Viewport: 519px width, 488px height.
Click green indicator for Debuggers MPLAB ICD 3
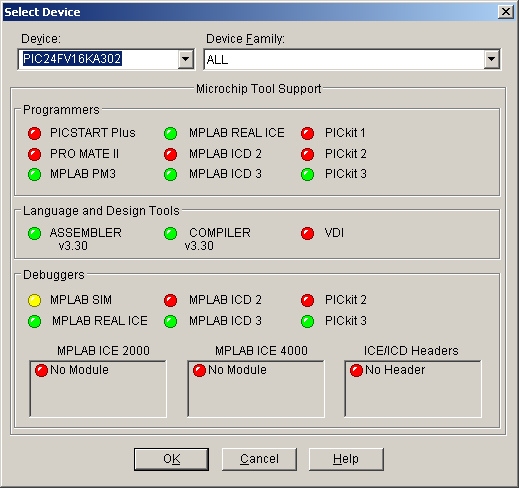pyautogui.click(x=171, y=322)
